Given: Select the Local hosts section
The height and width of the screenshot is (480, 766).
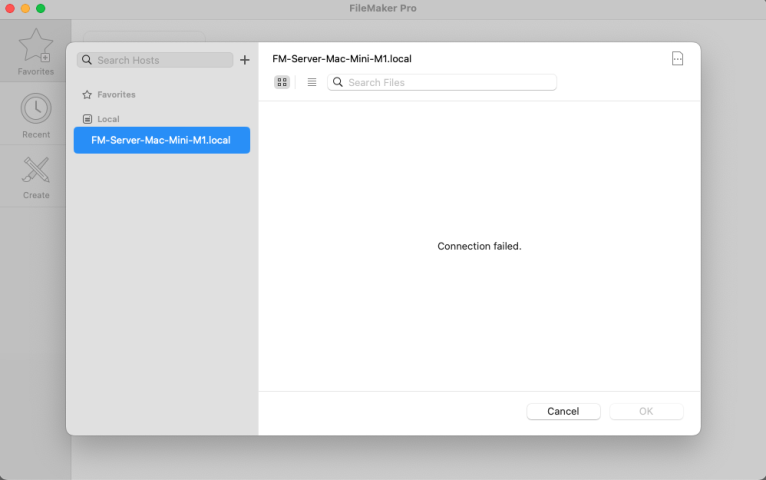Looking at the screenshot, I should [108, 119].
